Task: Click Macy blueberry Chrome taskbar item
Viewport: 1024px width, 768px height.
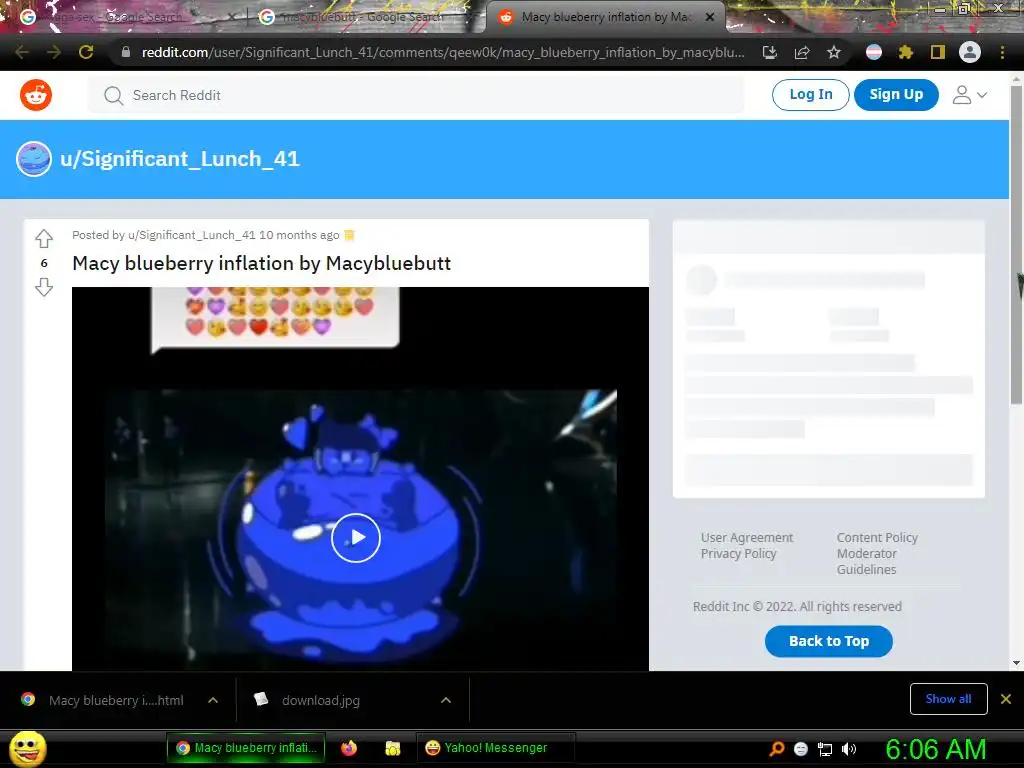Action: click(x=246, y=748)
